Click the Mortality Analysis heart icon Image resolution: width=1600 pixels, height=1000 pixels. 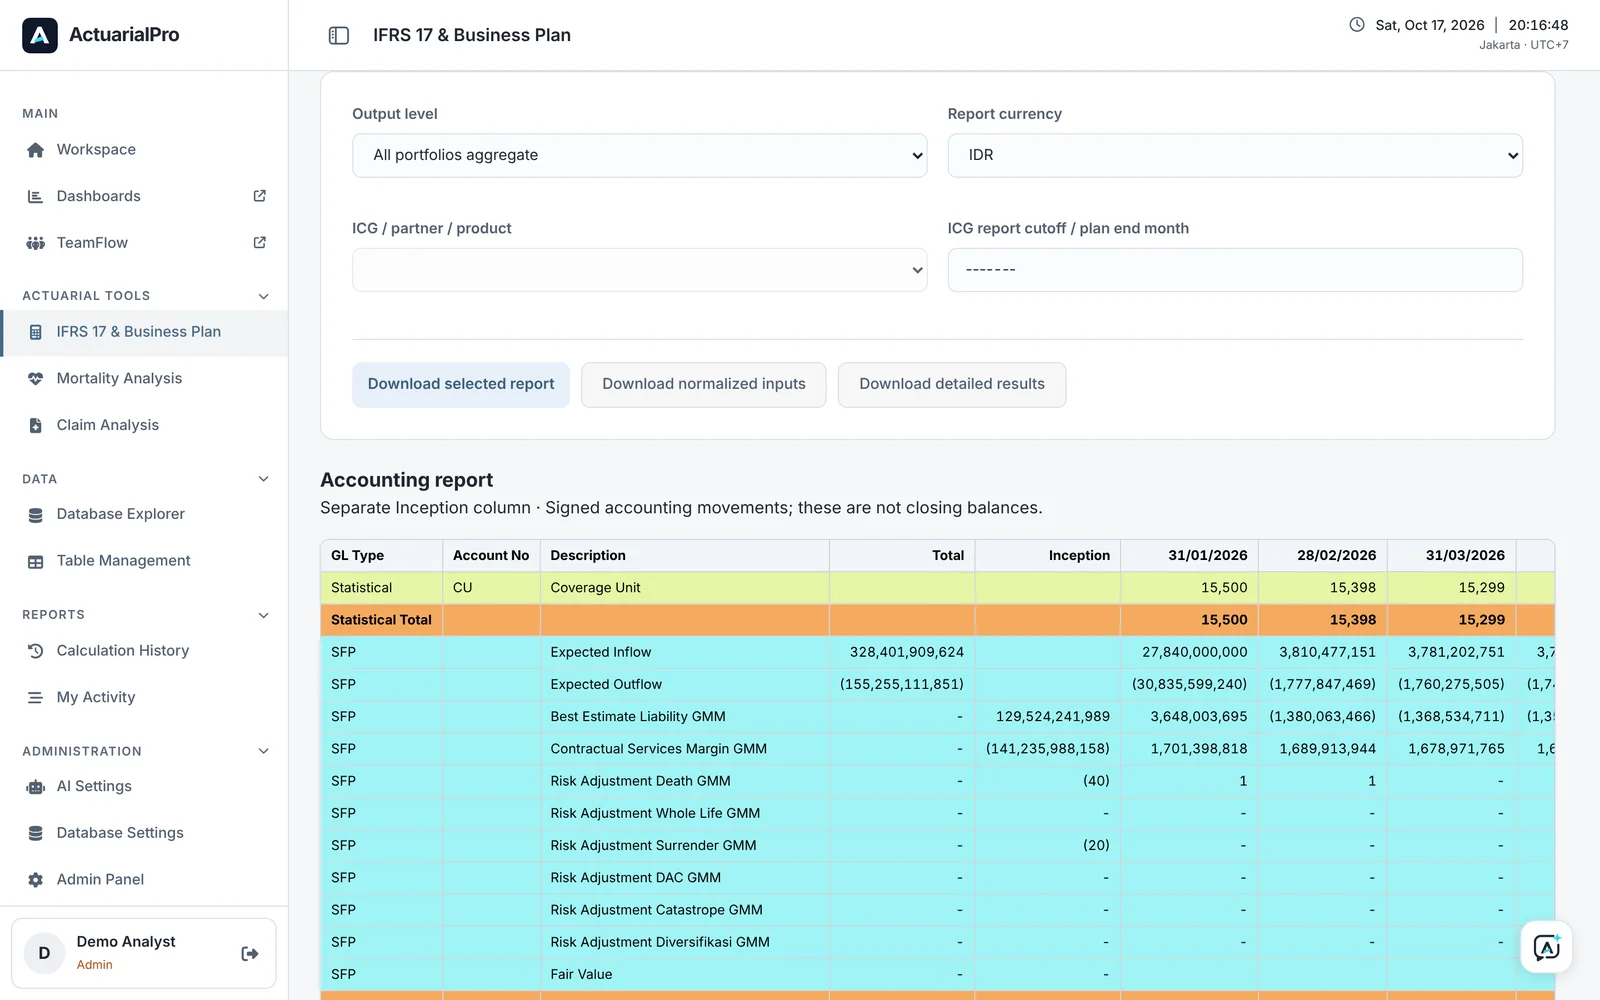click(35, 379)
